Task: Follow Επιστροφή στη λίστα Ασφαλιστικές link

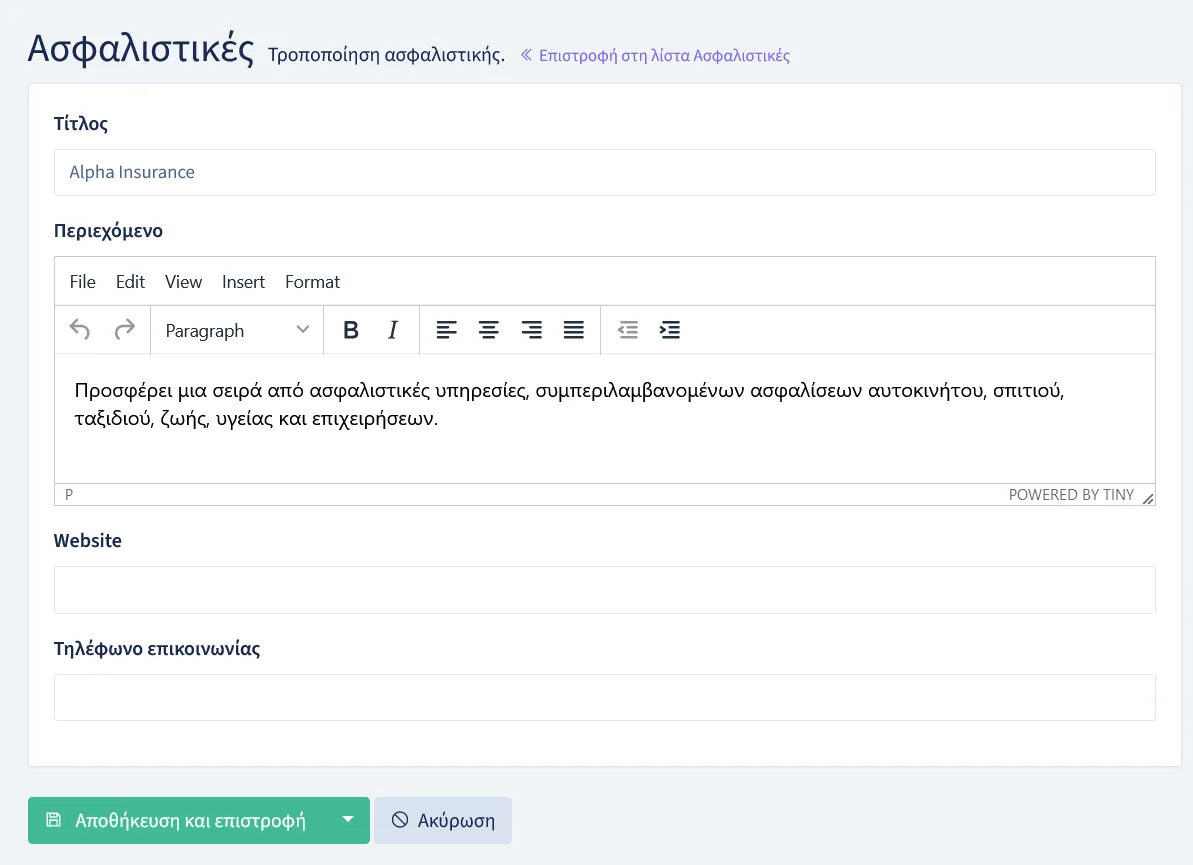Action: click(655, 56)
